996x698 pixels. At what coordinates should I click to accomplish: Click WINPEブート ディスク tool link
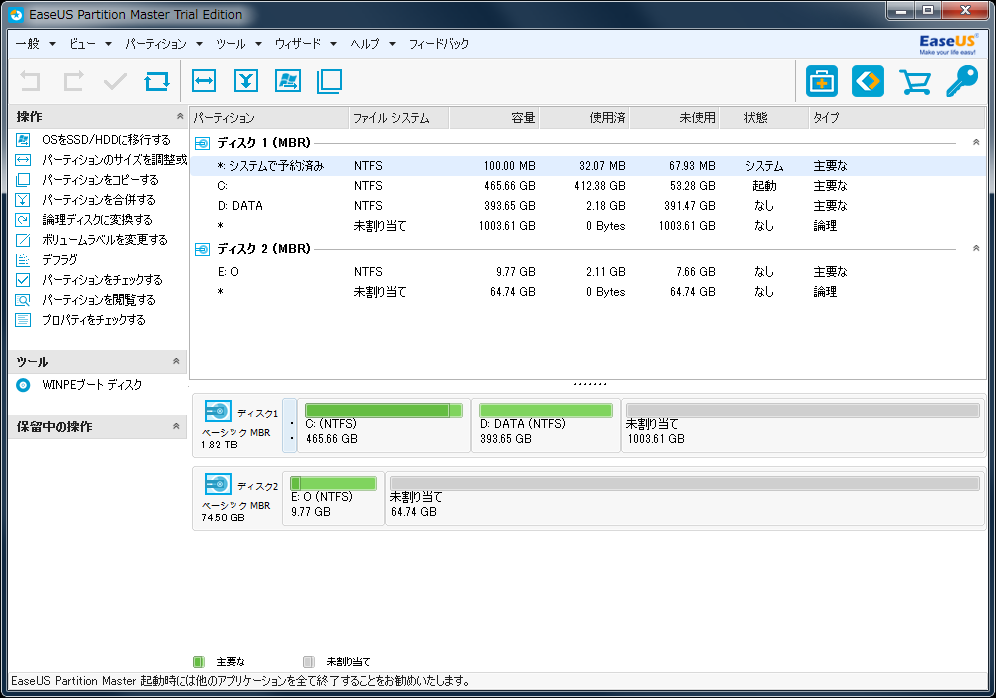[92, 385]
